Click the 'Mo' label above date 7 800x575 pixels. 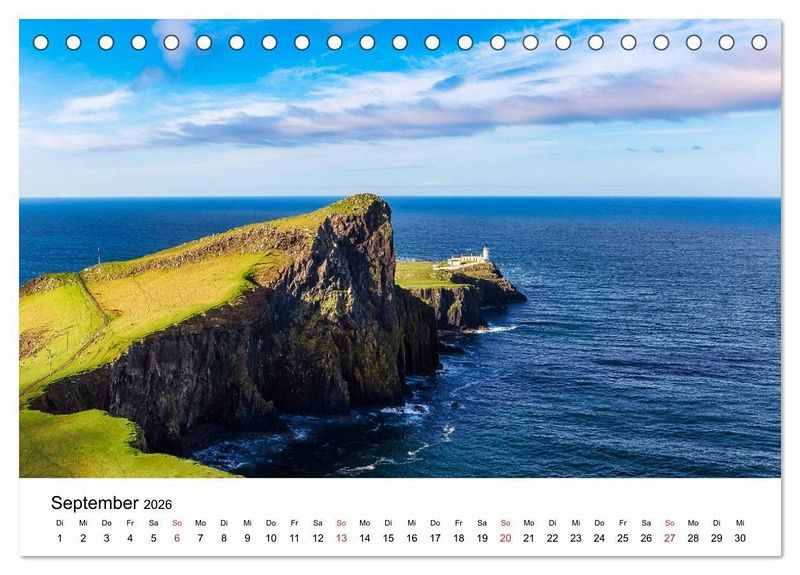pyautogui.click(x=201, y=523)
